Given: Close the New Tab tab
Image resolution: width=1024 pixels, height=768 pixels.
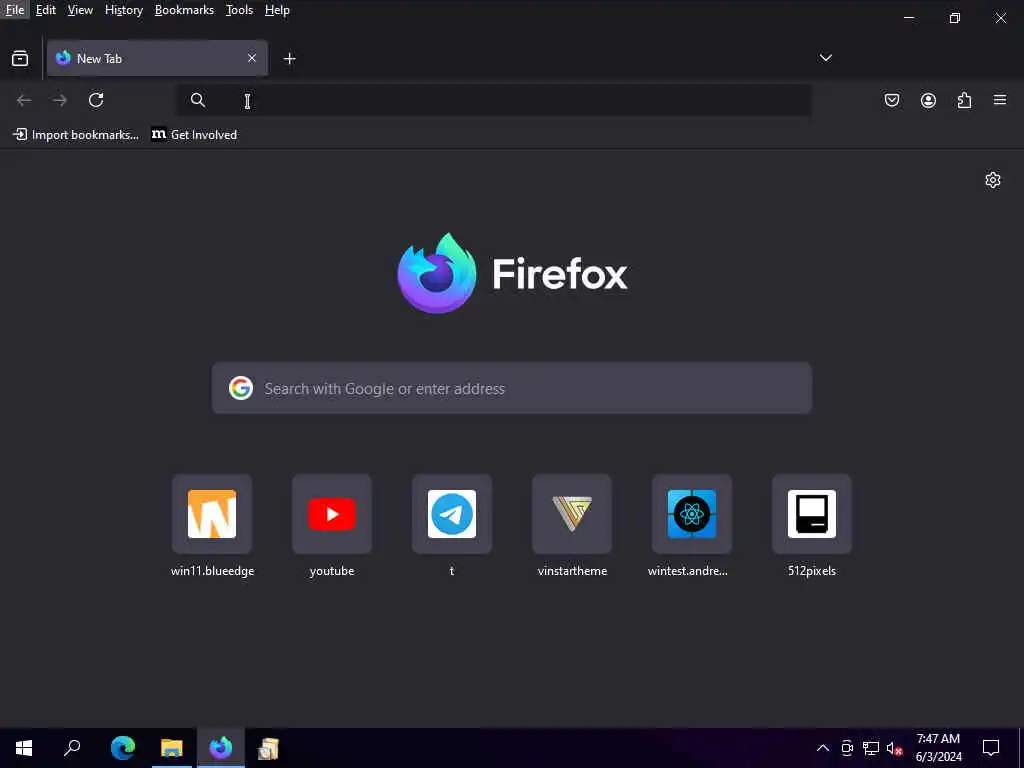Looking at the screenshot, I should tap(252, 58).
